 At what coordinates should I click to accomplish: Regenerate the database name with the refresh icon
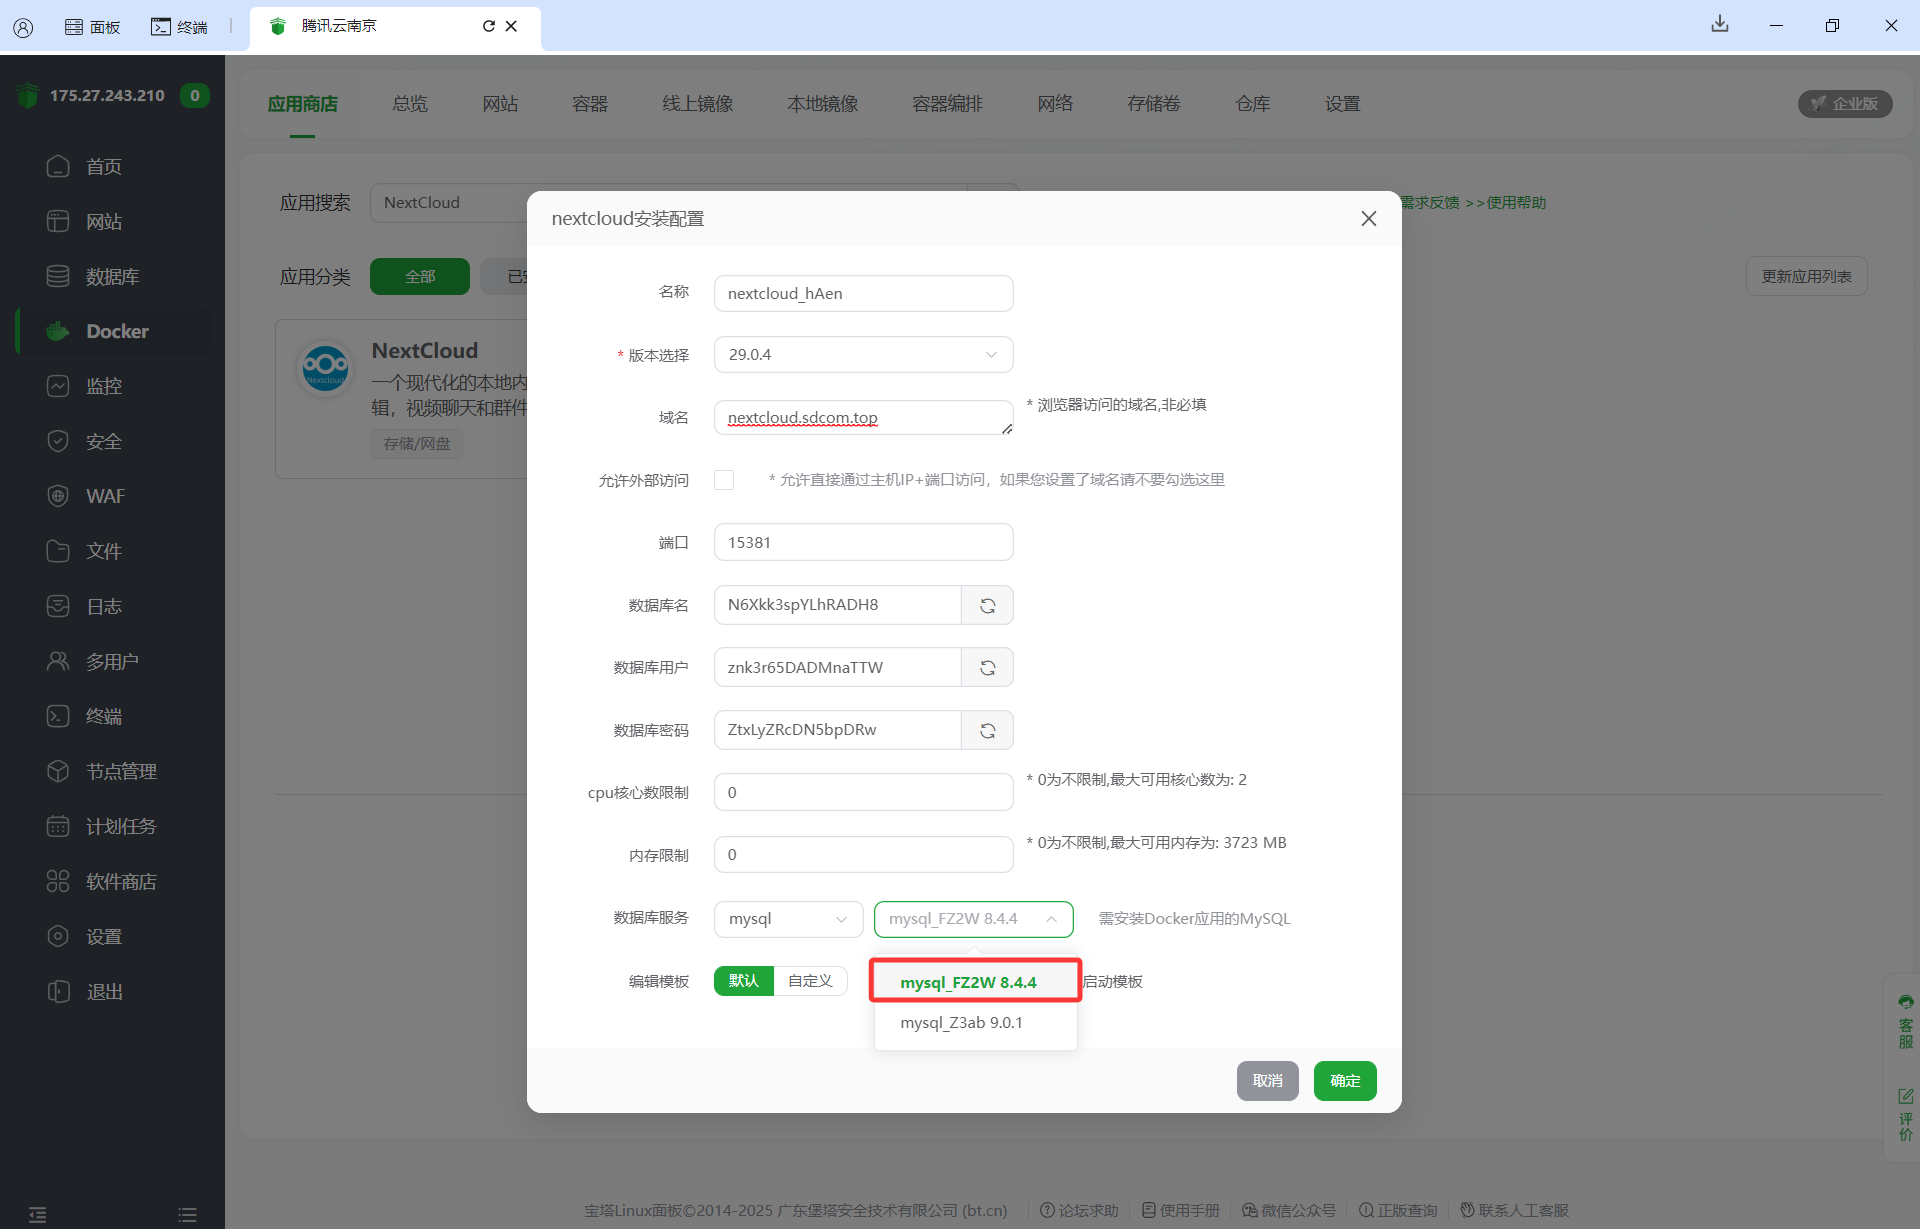(x=987, y=606)
